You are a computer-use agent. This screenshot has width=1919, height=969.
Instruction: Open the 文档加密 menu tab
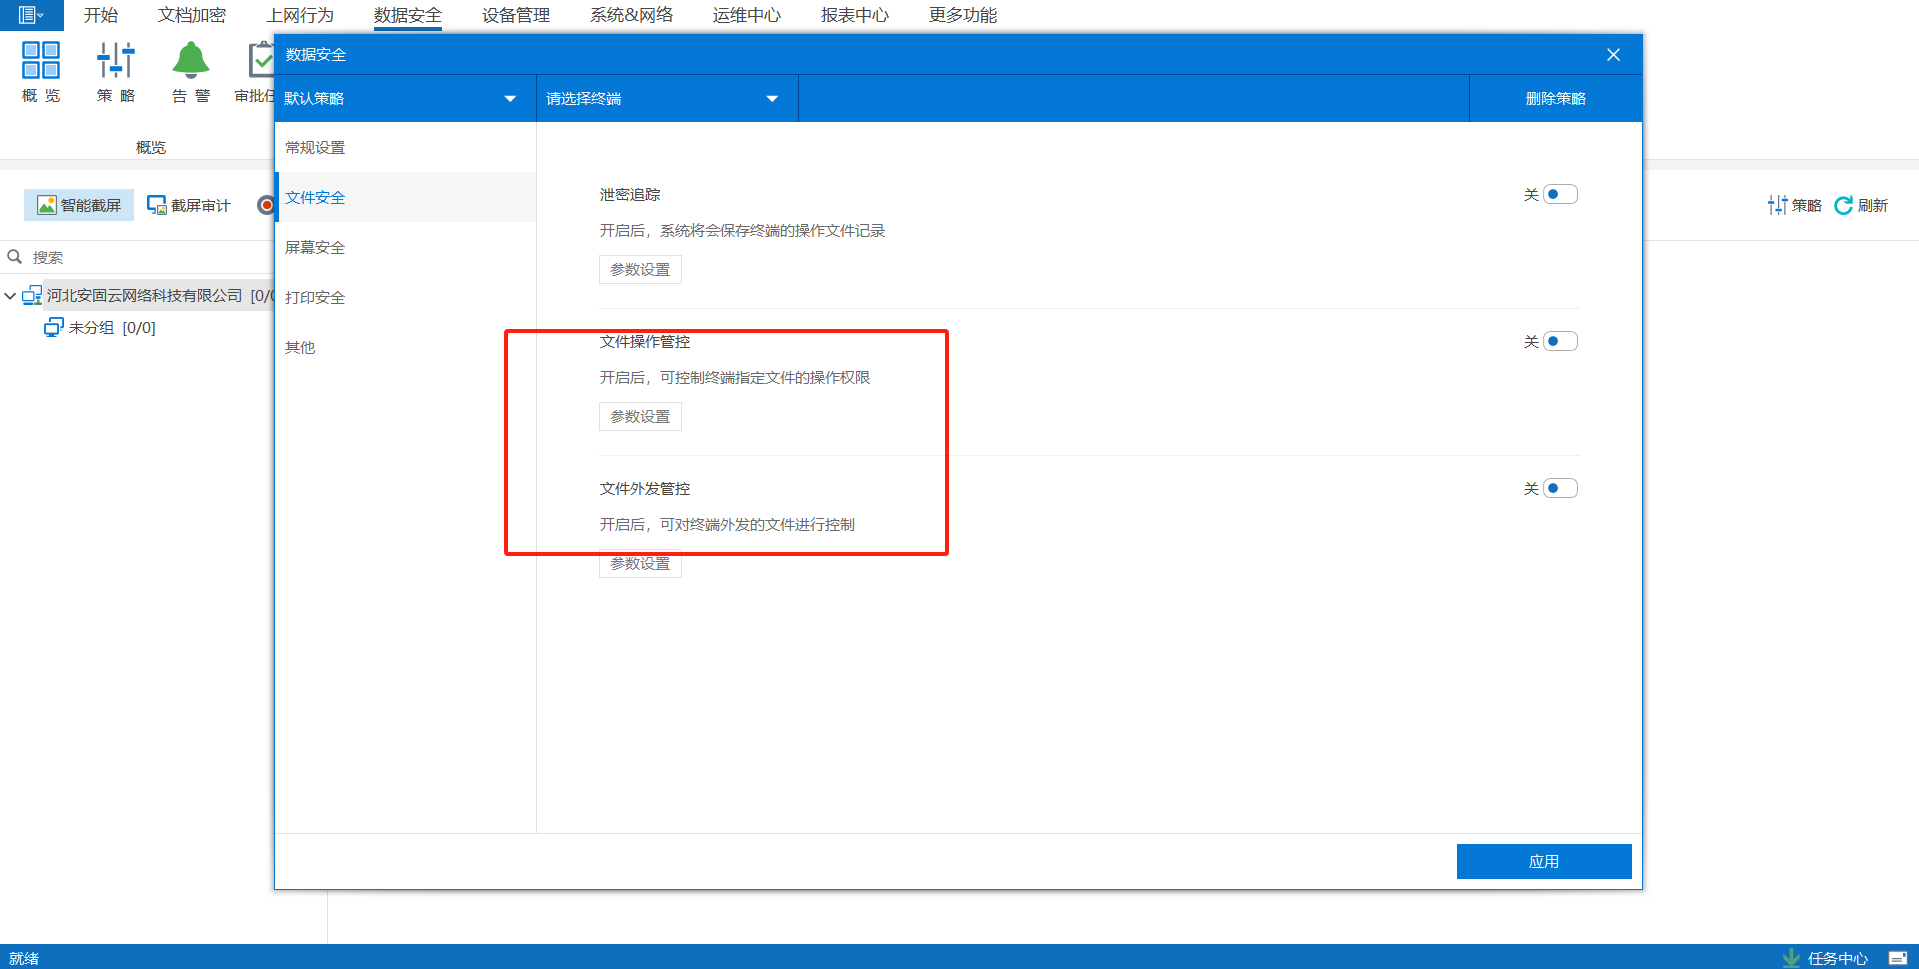[x=192, y=15]
